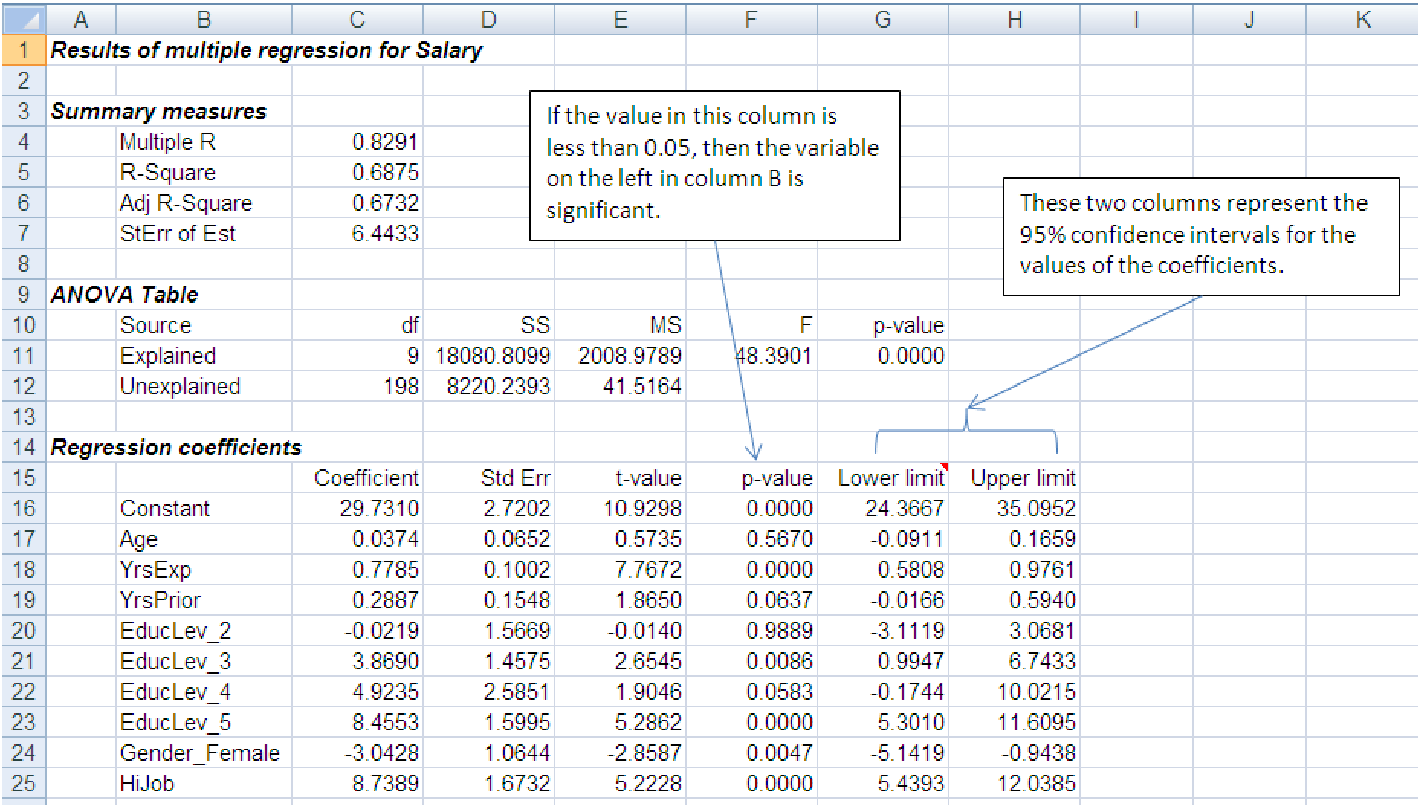Viewport: 1421px width, 807px height.
Task: Select the YrsExp t-value 7.7672
Action: 620,569
